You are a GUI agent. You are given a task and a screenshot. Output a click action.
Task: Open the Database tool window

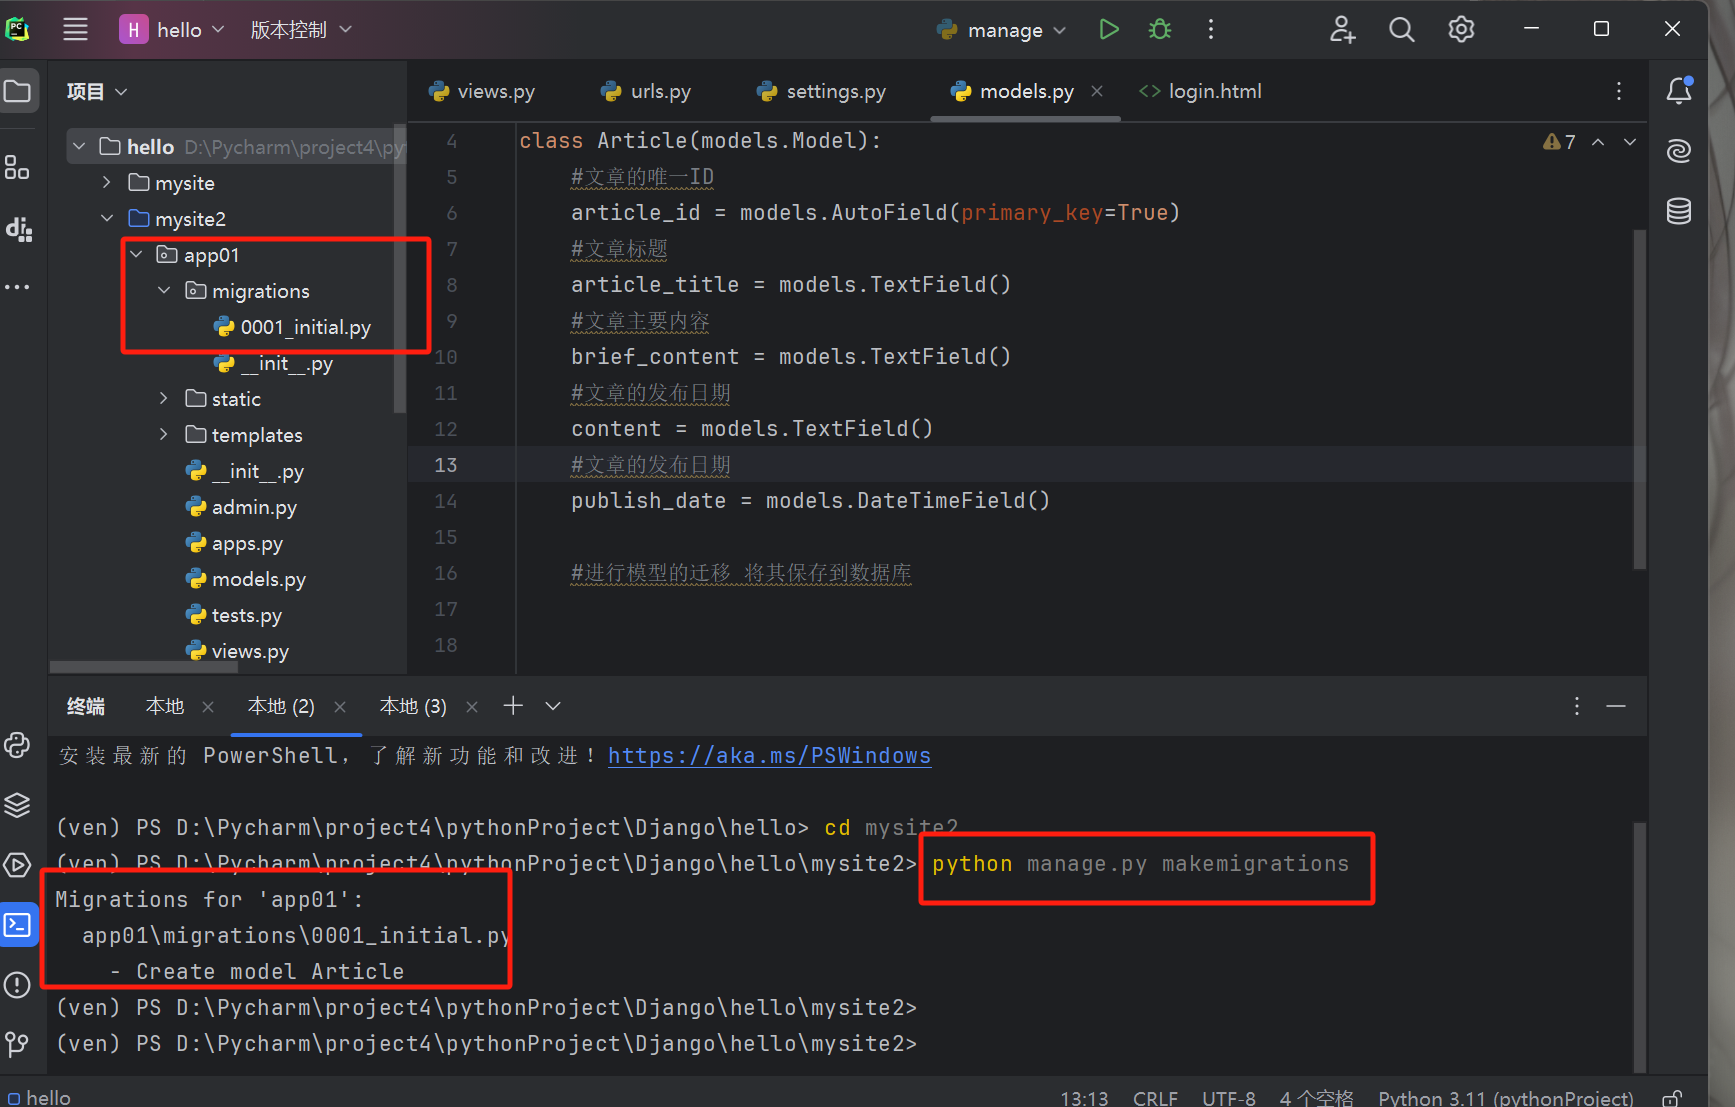[1679, 211]
